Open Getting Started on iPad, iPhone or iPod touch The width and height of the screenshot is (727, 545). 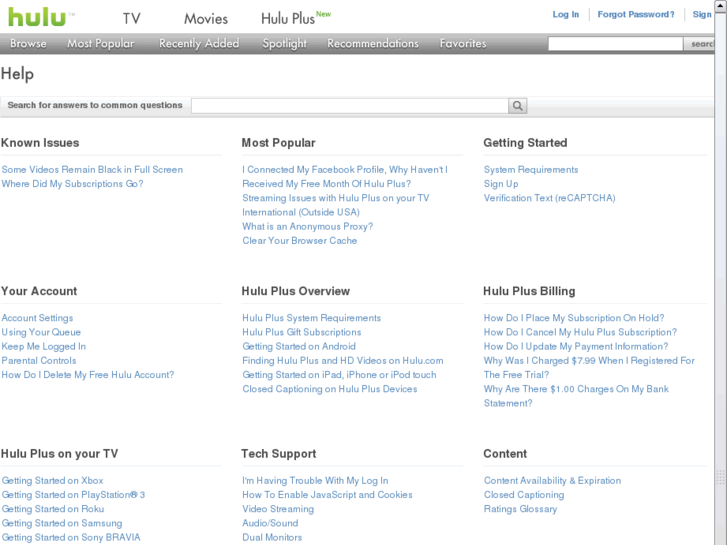pos(339,375)
